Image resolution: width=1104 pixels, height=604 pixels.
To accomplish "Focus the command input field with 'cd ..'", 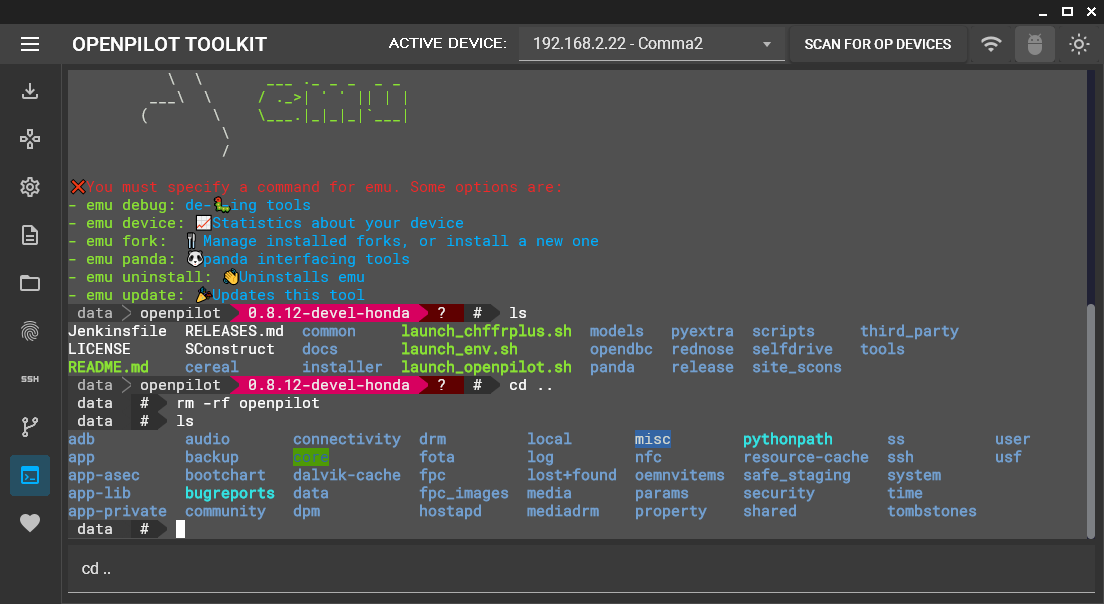I will (x=581, y=569).
